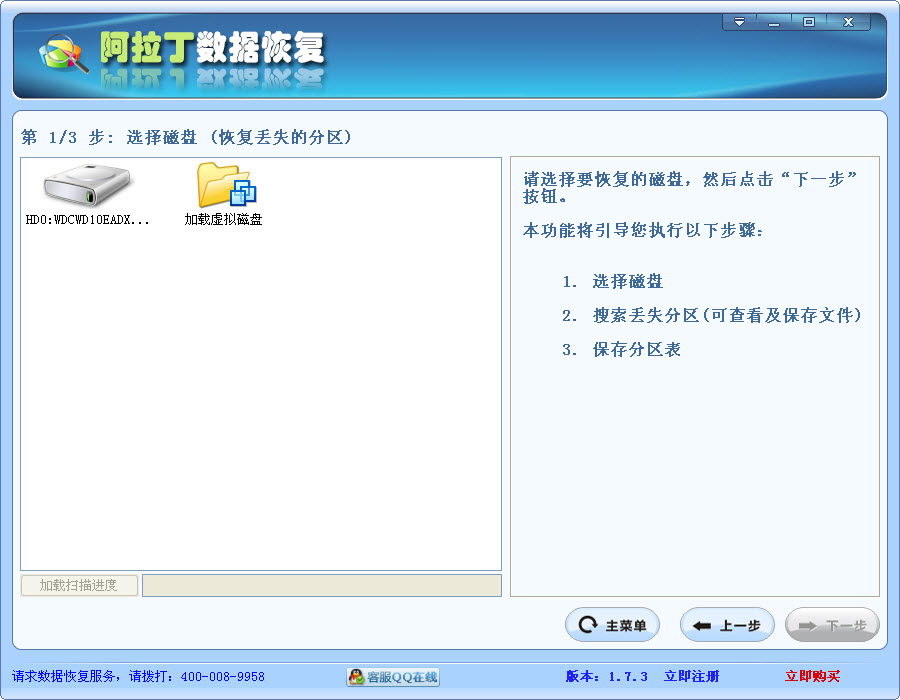Go back with the 上一步 button
Viewport: 900px width, 700px height.
tap(727, 626)
